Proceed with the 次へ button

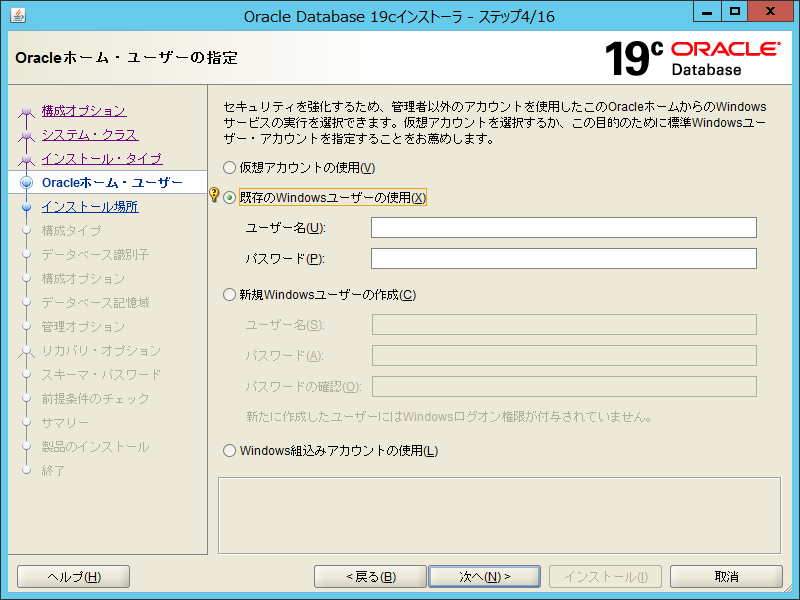click(485, 577)
